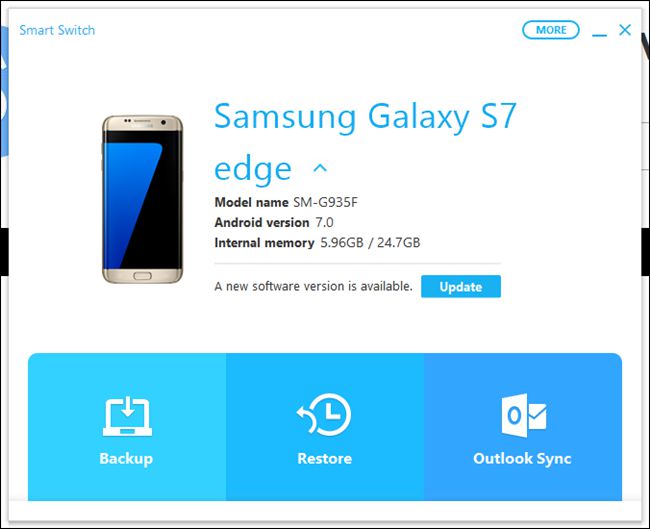
Task: Start the software Update
Action: click(x=461, y=286)
